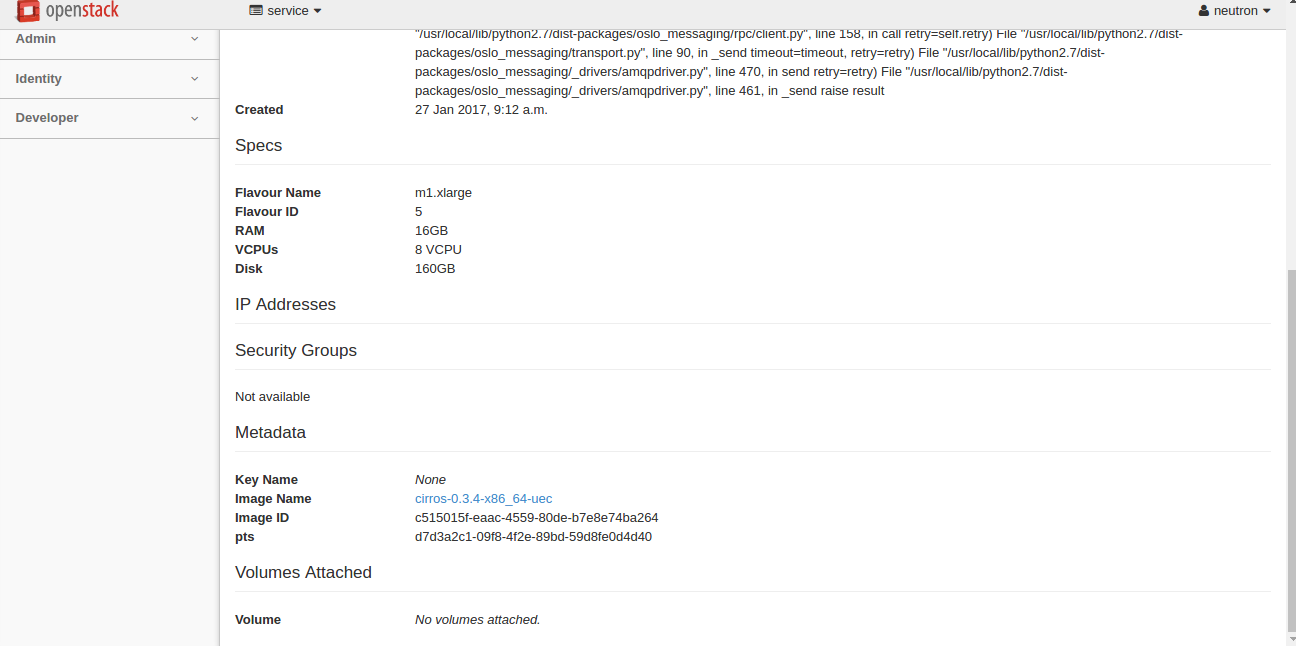This screenshot has width=1296, height=646.
Task: Expand the Developer sidebar panel
Action: pyautogui.click(x=109, y=118)
